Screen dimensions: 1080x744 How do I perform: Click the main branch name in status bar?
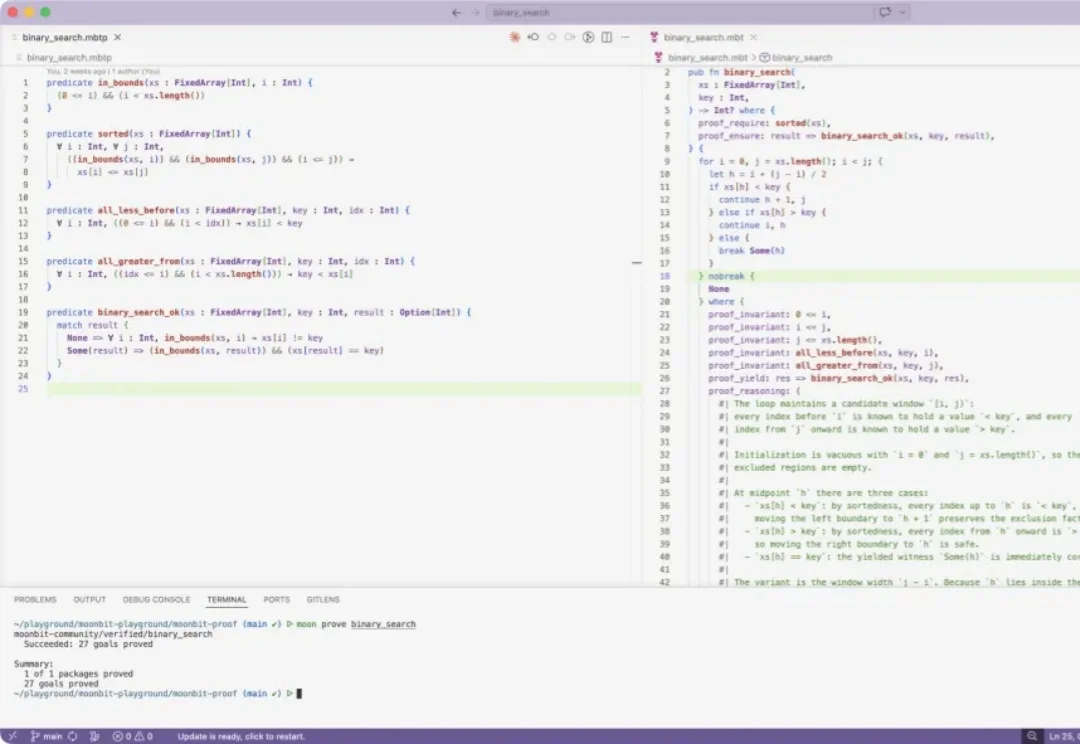pyautogui.click(x=52, y=736)
